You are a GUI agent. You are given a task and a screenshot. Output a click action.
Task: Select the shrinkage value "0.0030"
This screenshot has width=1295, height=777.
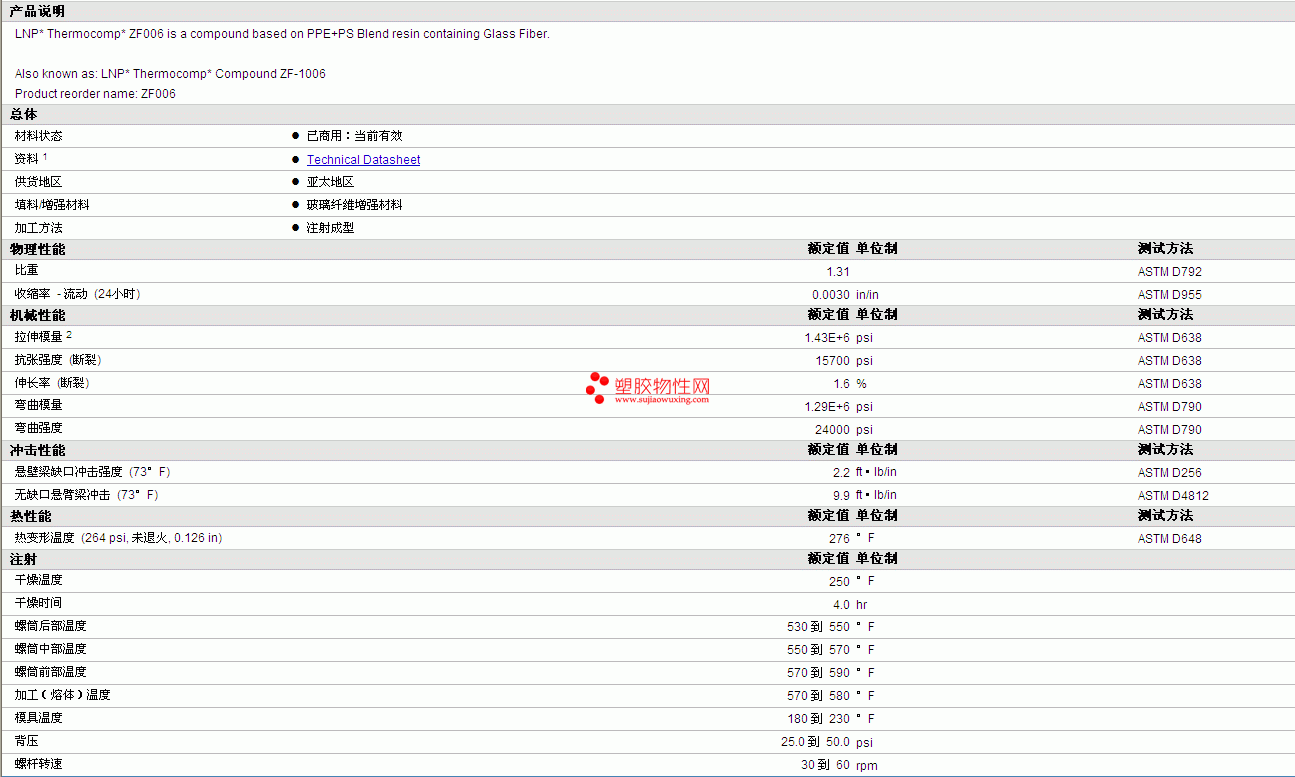831,295
